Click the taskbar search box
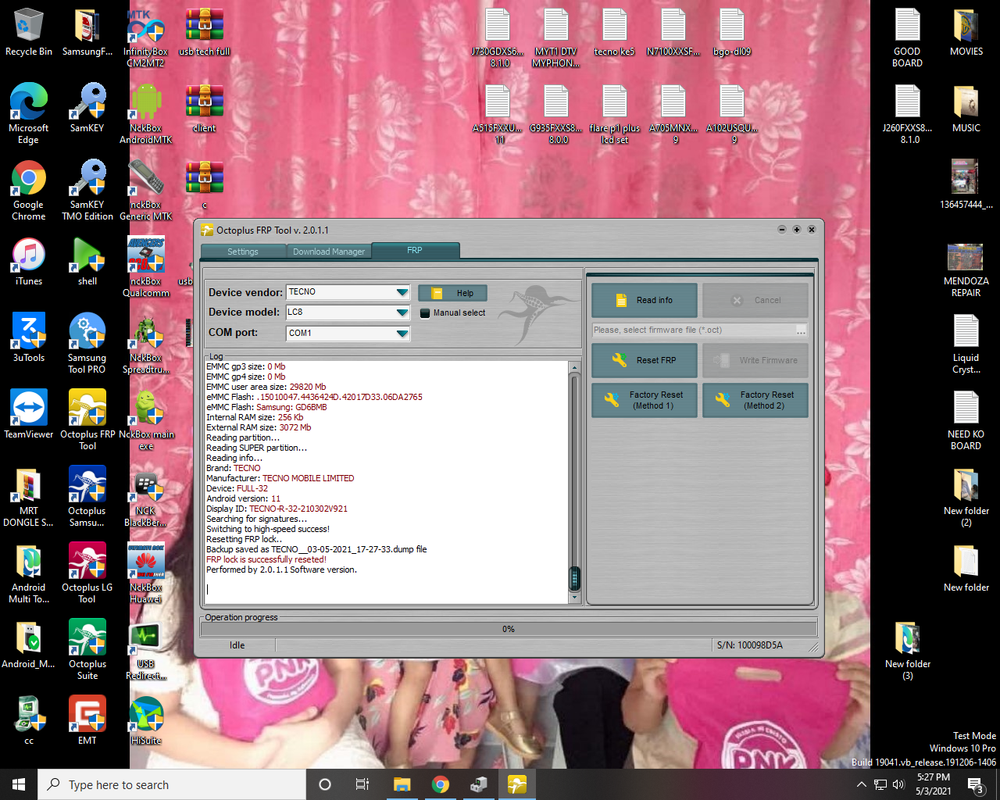This screenshot has height=800, width=1000. click(172, 785)
